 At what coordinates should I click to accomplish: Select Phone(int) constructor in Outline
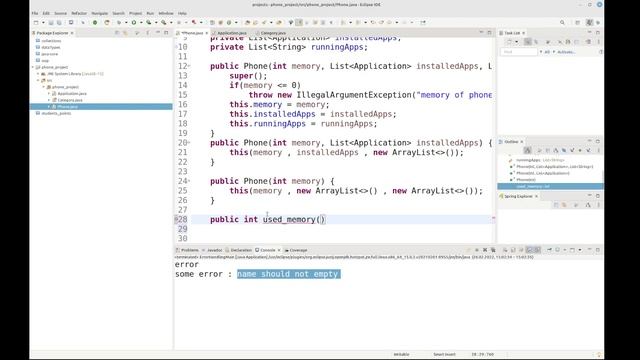[526, 180]
